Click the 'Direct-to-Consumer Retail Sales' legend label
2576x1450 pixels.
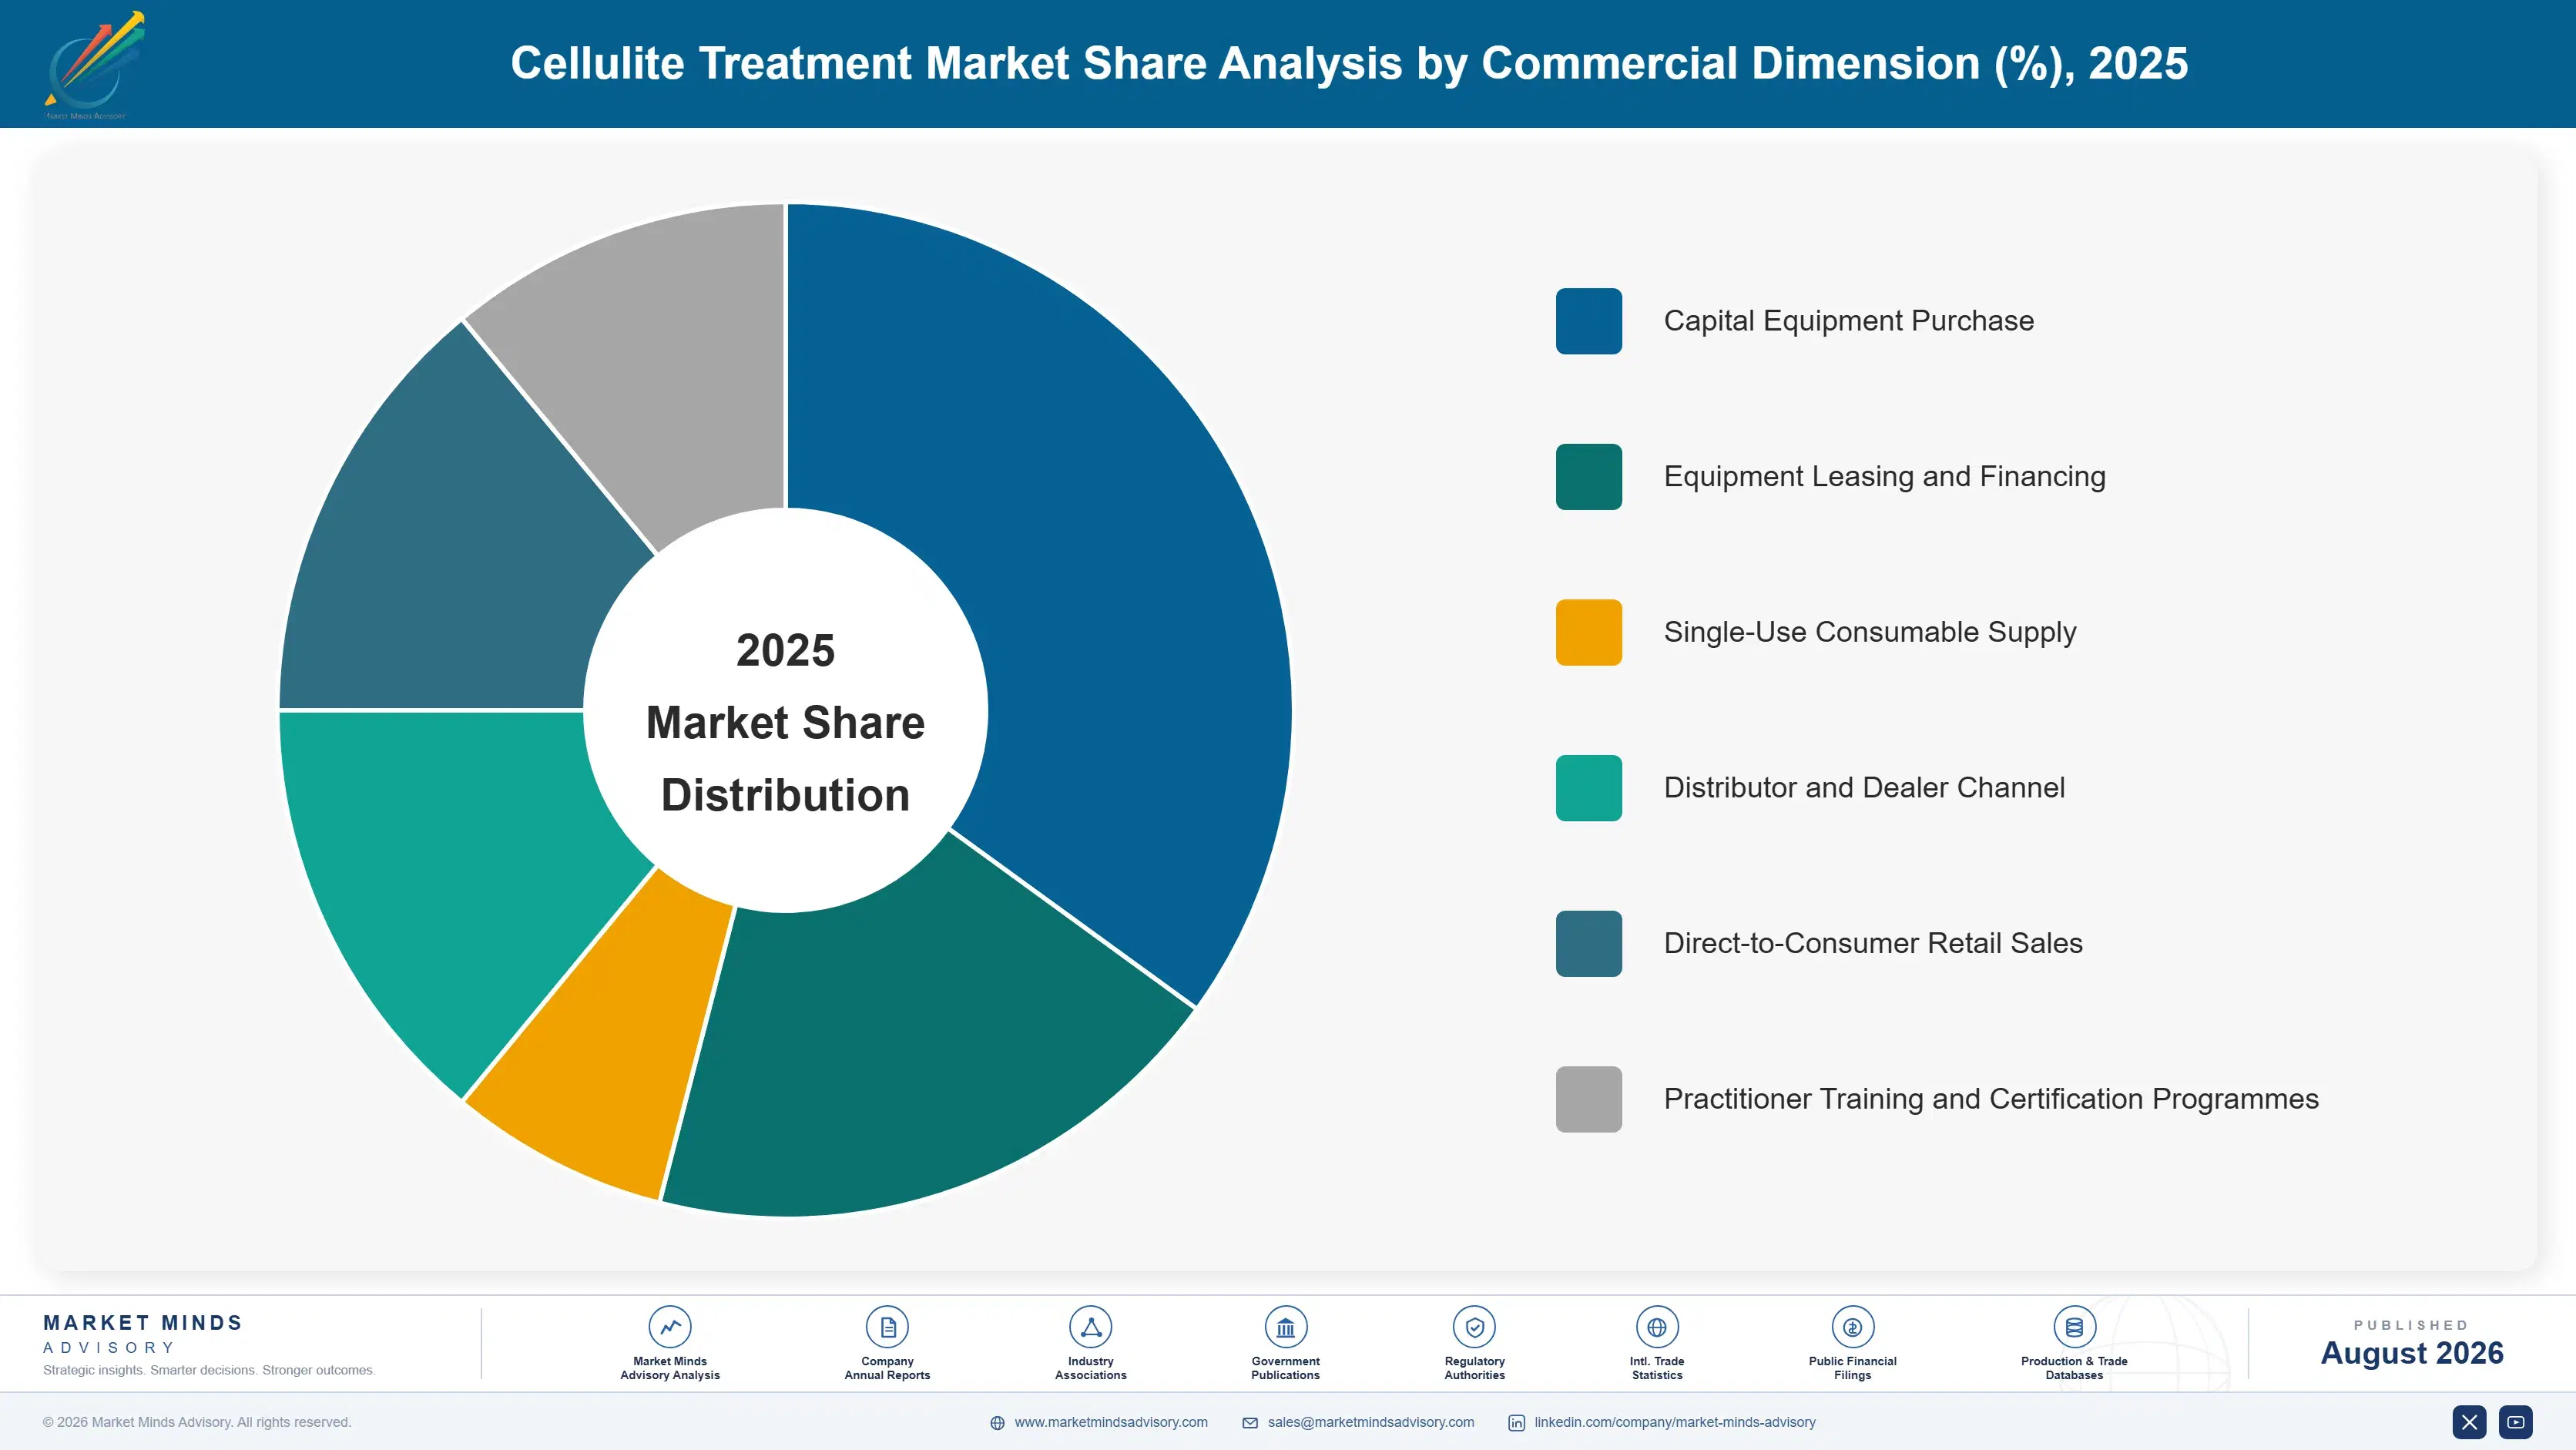pos(1873,943)
